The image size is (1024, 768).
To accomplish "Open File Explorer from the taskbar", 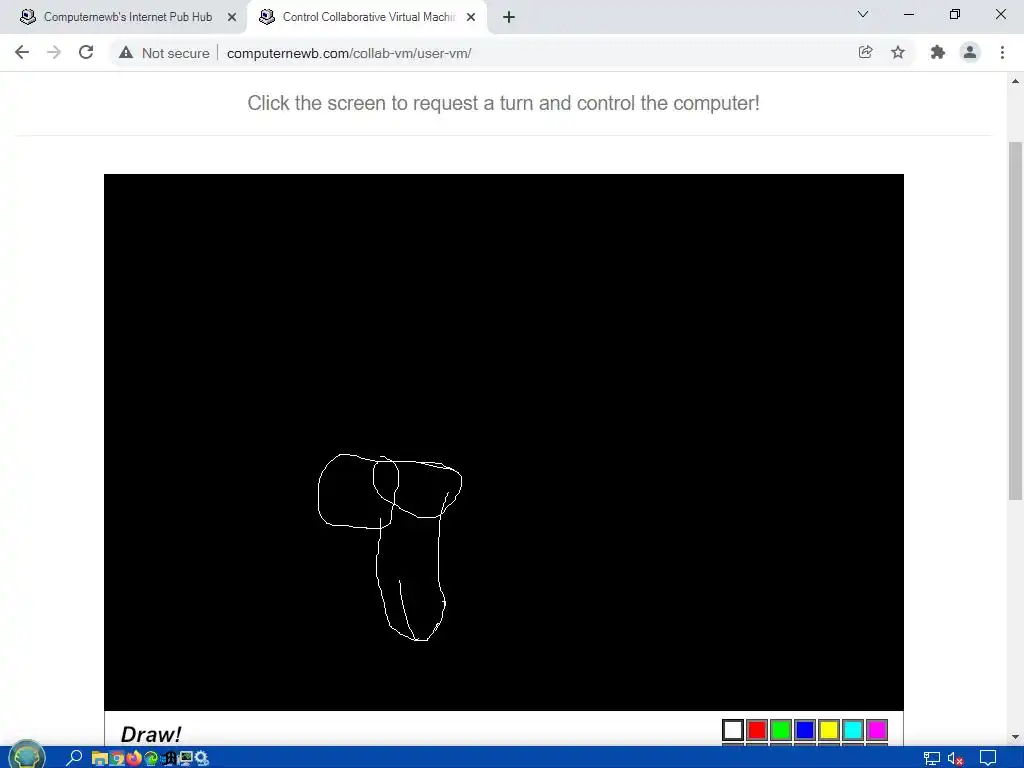I will tap(99, 758).
